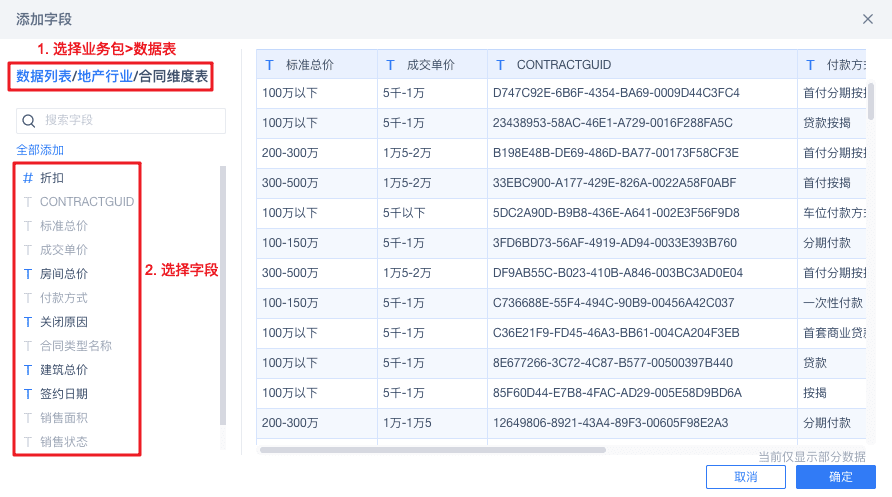Add the 签约日期 field
This screenshot has height=497, width=892.
[64, 393]
